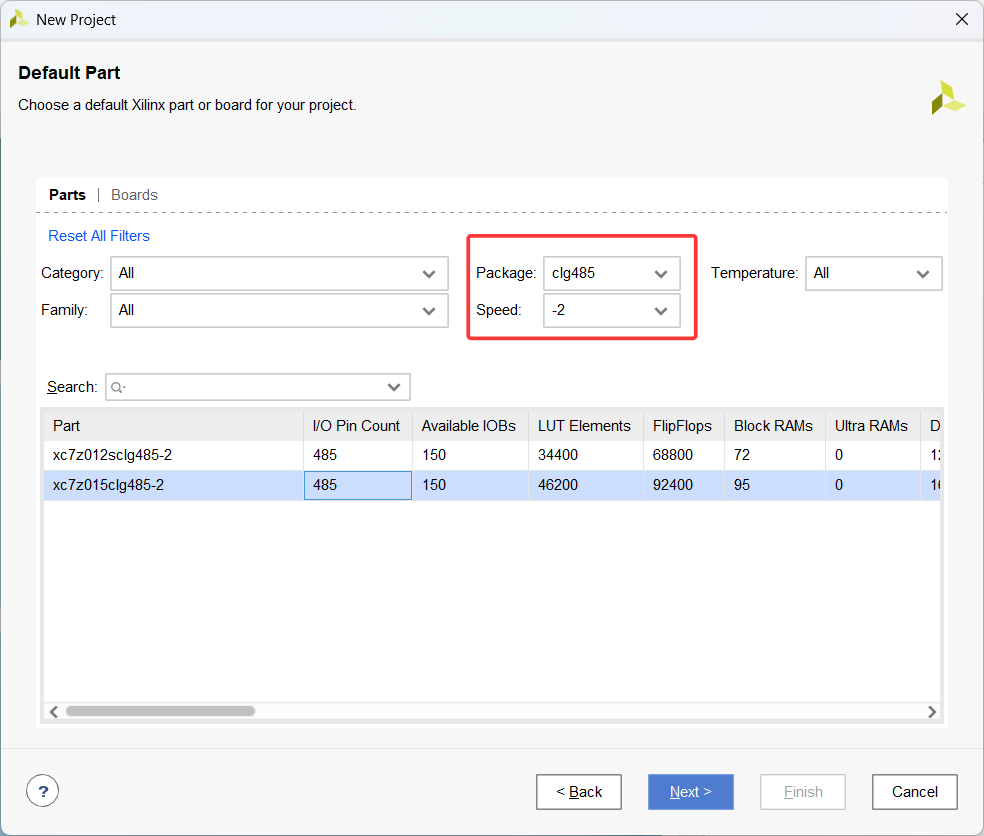Screen dimensions: 984x836
Task: Click Block RAMs value 72
Action: [x=742, y=455]
